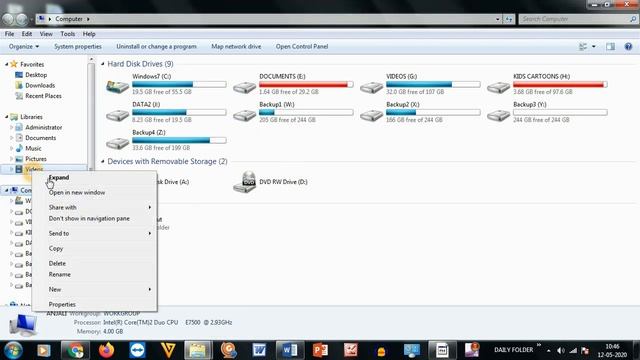
Task: Open Backup3 (Y:) drive icon
Action: (498, 115)
